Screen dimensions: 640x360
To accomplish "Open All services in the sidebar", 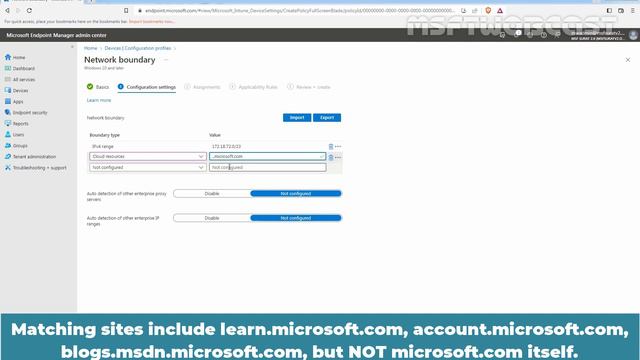I will click(24, 80).
